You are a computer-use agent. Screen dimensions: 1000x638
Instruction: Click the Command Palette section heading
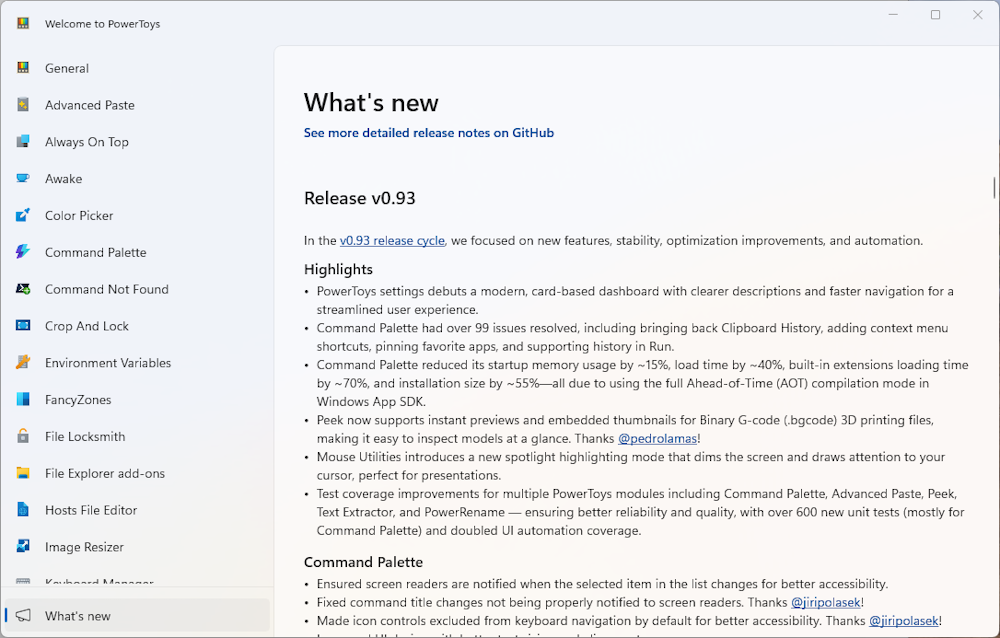click(364, 562)
